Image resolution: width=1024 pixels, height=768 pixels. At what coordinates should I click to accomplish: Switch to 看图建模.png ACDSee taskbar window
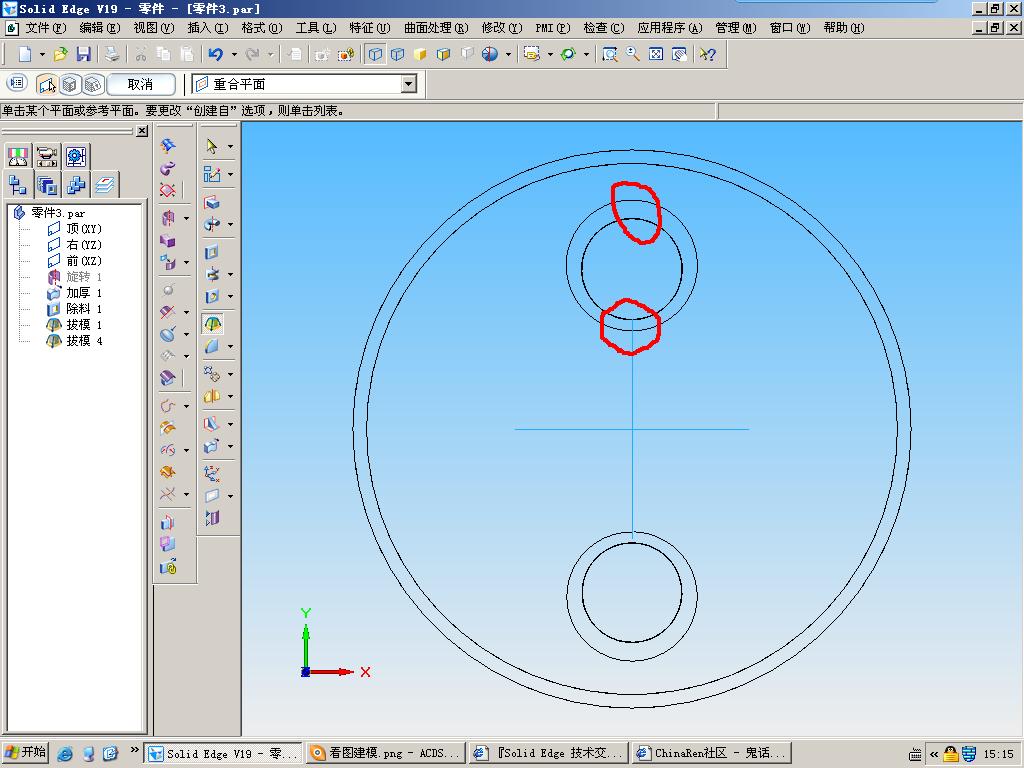(x=386, y=753)
